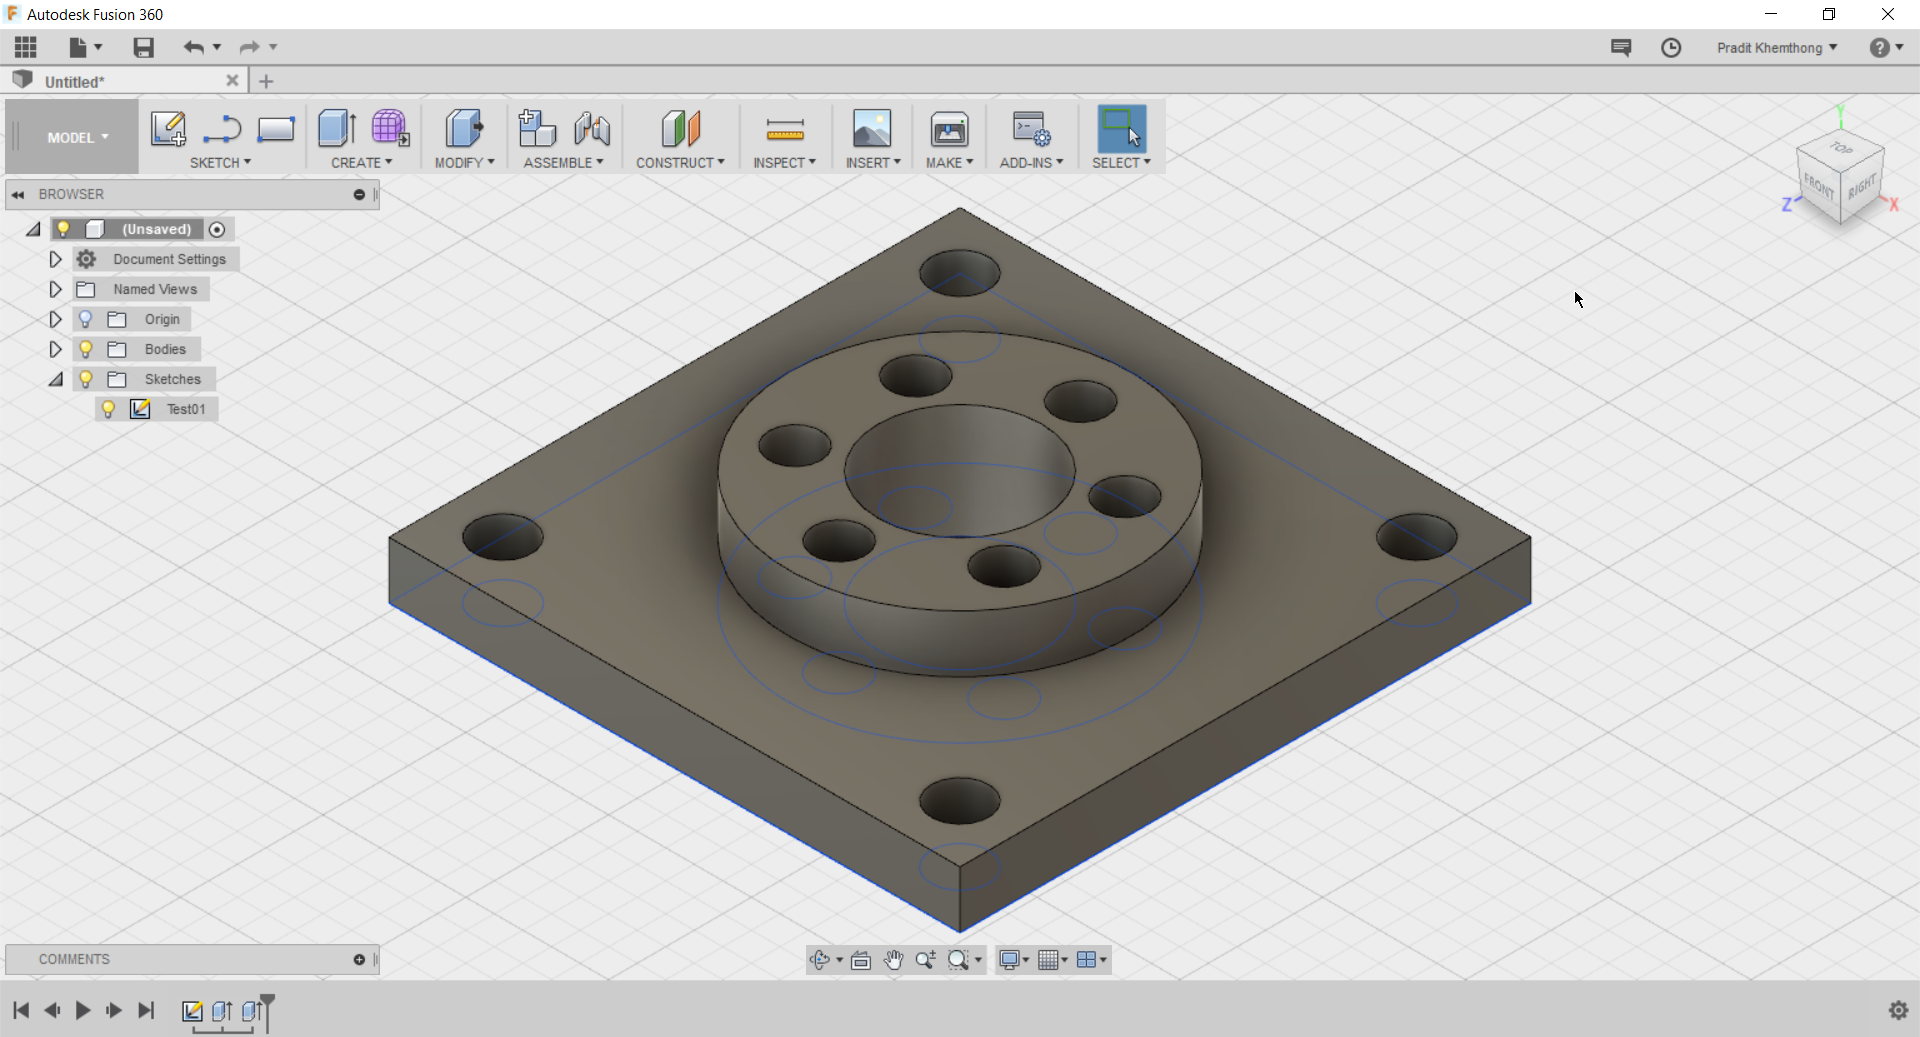Select the Pan tool in navigation bar
The height and width of the screenshot is (1037, 1920).
(893, 959)
